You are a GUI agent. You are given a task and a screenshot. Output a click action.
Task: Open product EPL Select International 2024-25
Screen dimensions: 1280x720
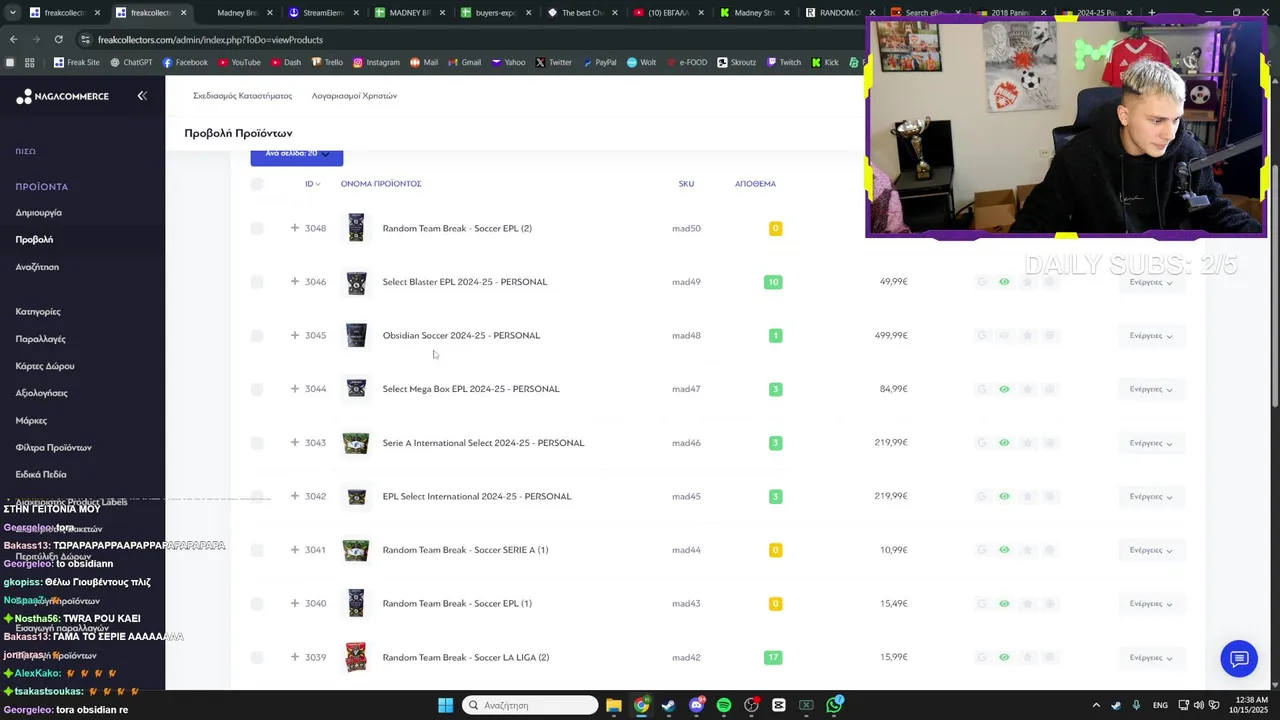point(477,496)
